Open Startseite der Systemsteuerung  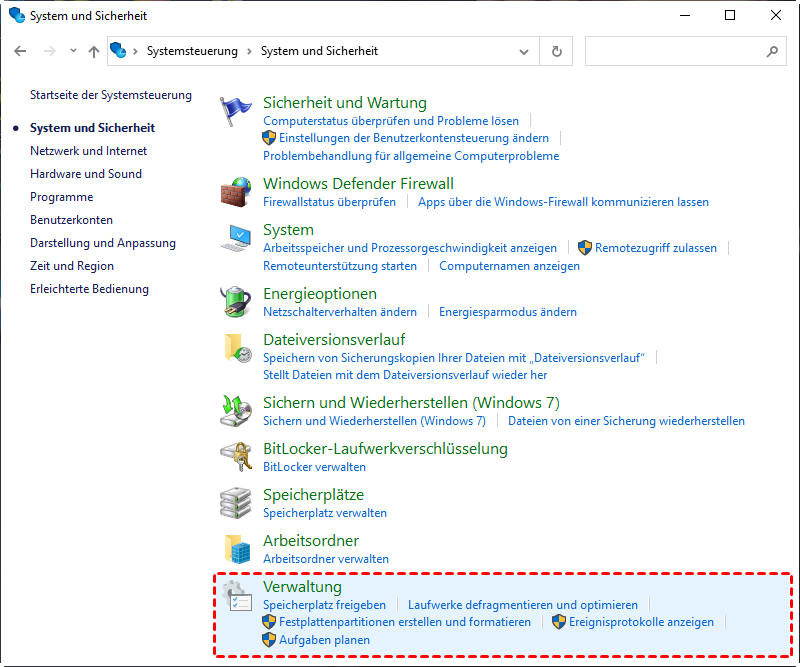[x=111, y=95]
